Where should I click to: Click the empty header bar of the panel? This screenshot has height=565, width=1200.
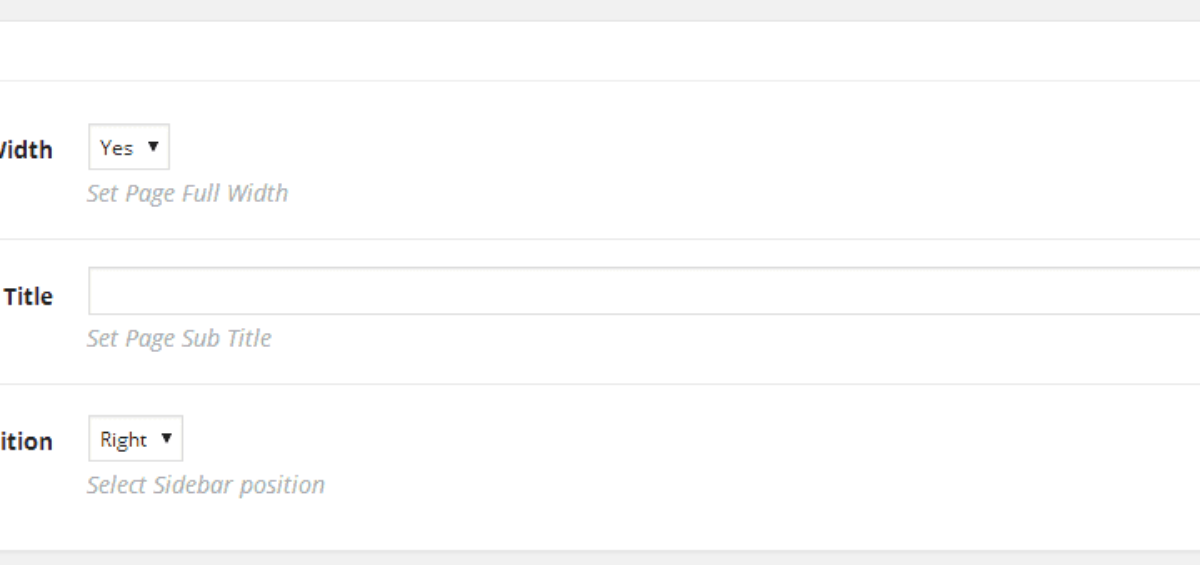pos(600,51)
